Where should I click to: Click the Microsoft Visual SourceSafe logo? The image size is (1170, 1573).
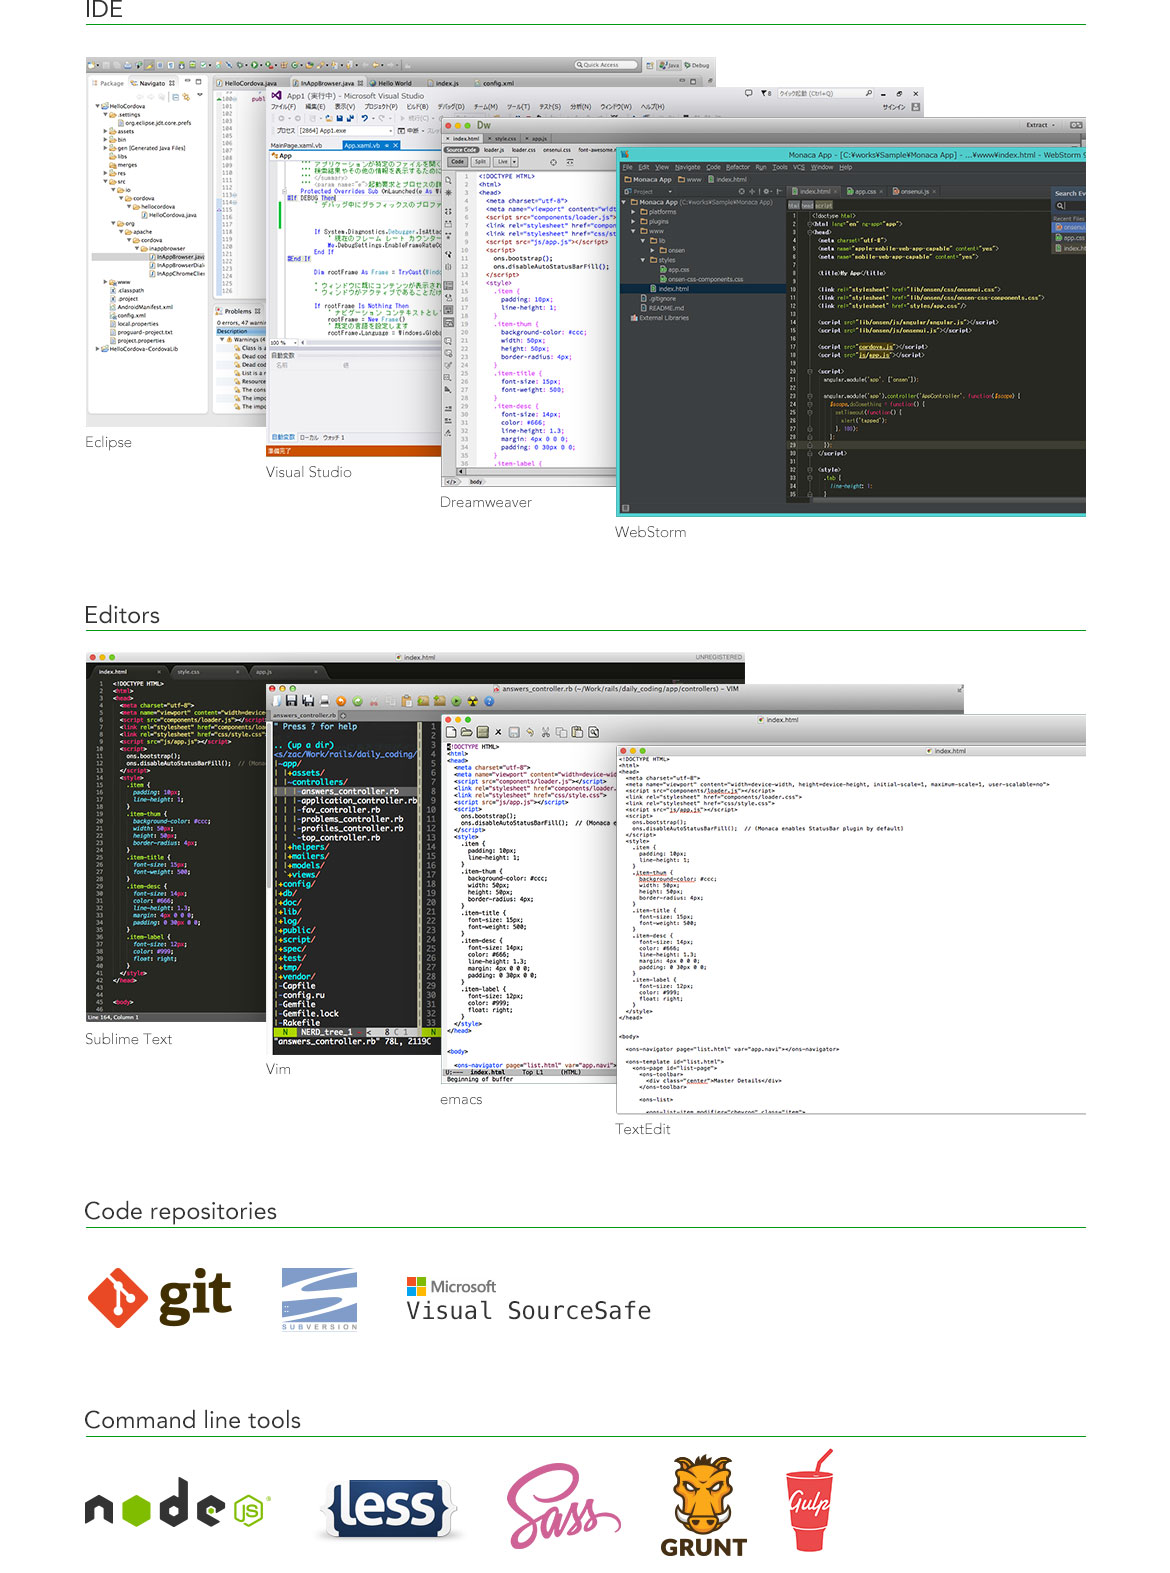528,1300
